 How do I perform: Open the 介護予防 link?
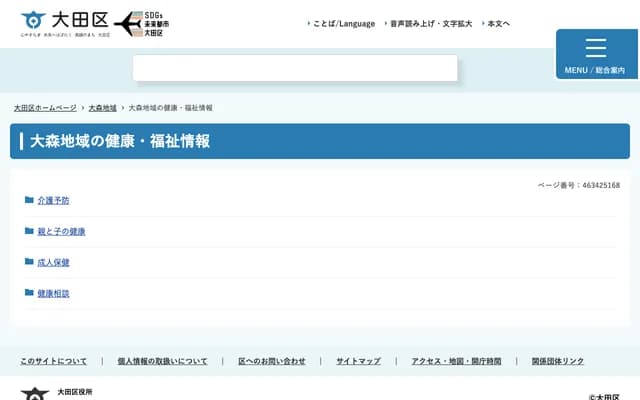coord(53,200)
